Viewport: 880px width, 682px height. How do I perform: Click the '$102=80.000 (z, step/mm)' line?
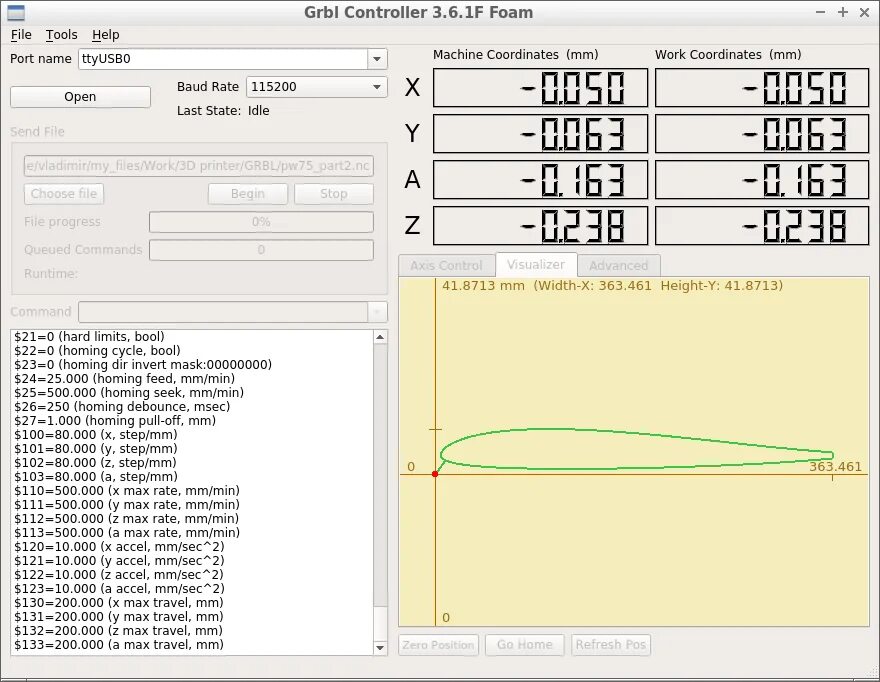coord(95,463)
